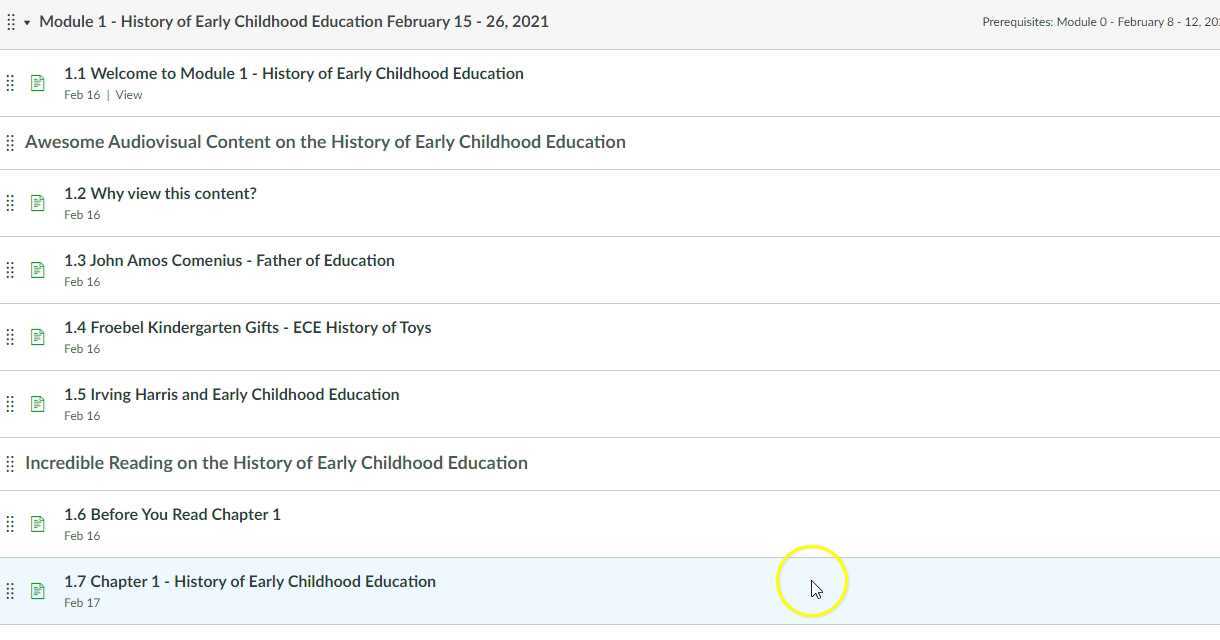Collapse the Module 1 disclosure triangle
The height and width of the screenshot is (640, 1220).
point(27,22)
